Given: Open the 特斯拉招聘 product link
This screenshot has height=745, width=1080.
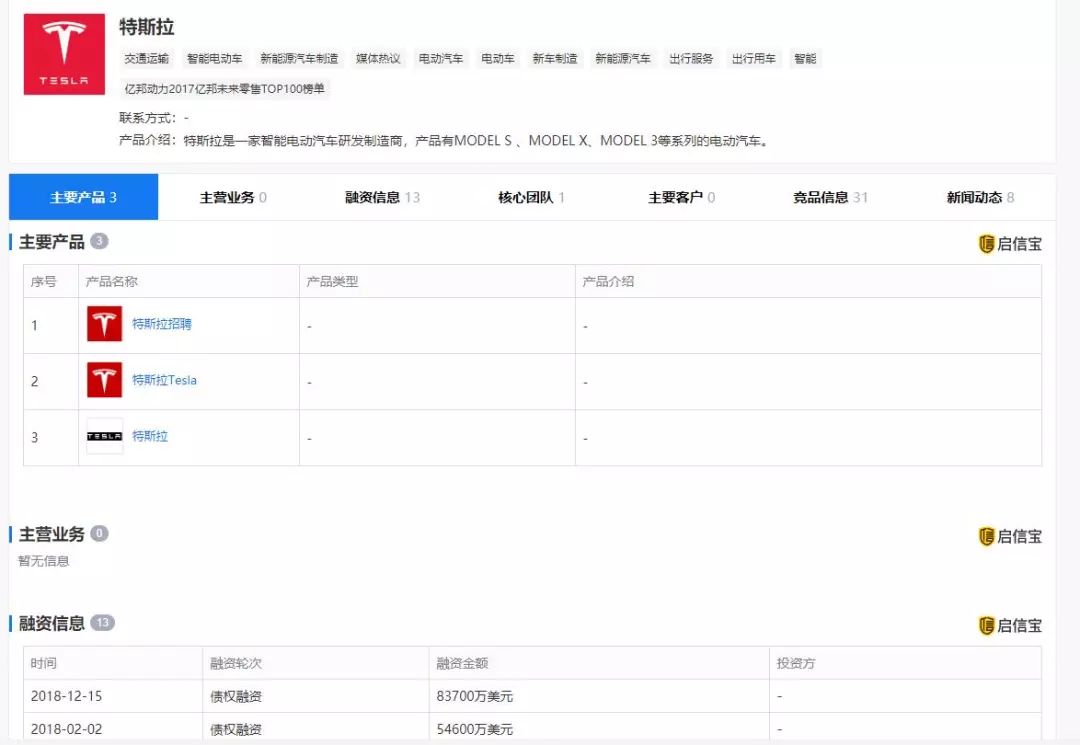Looking at the screenshot, I should click(x=162, y=324).
